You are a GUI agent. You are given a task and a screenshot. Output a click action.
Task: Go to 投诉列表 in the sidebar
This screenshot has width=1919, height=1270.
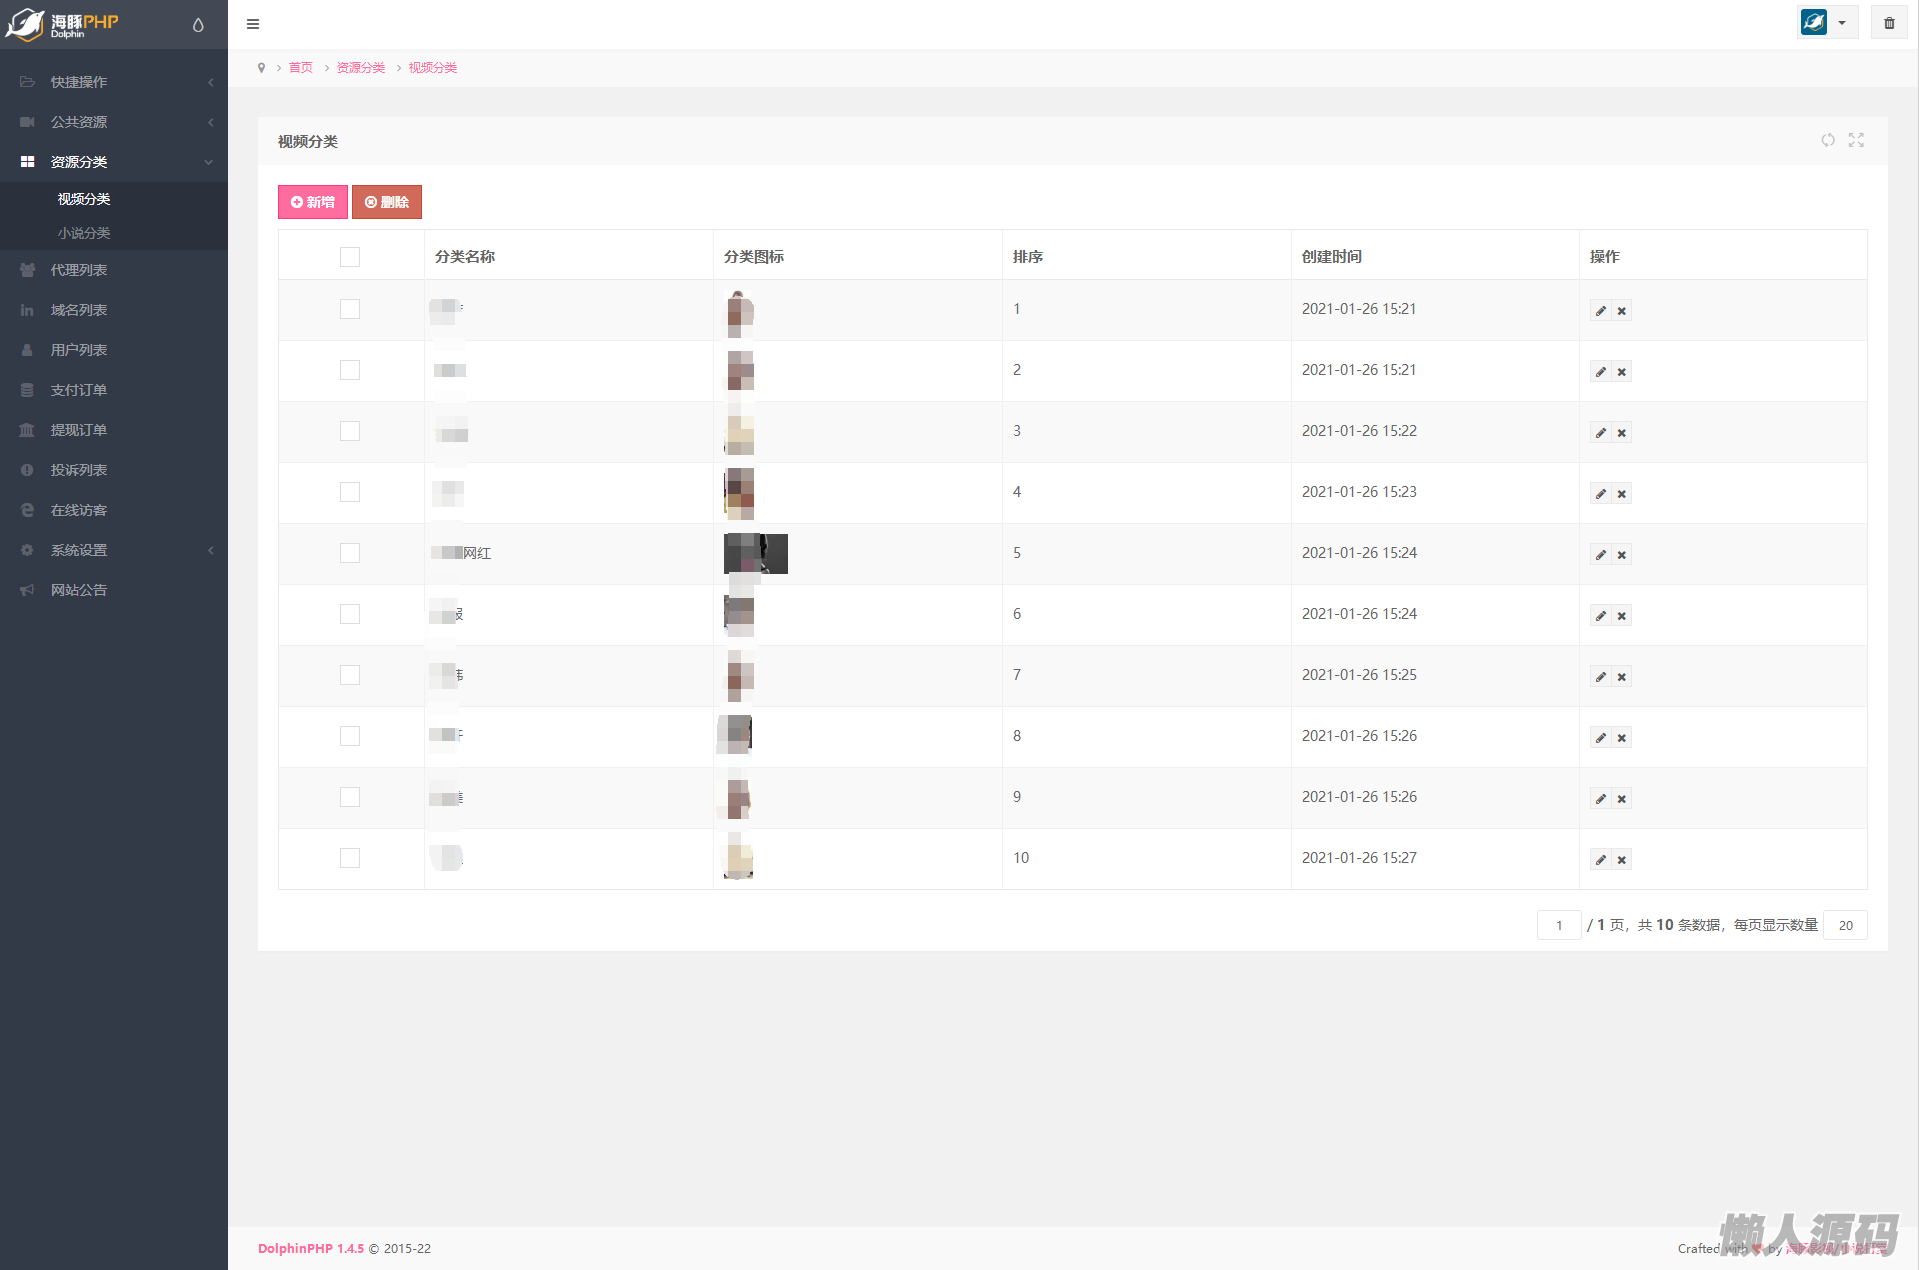[114, 470]
